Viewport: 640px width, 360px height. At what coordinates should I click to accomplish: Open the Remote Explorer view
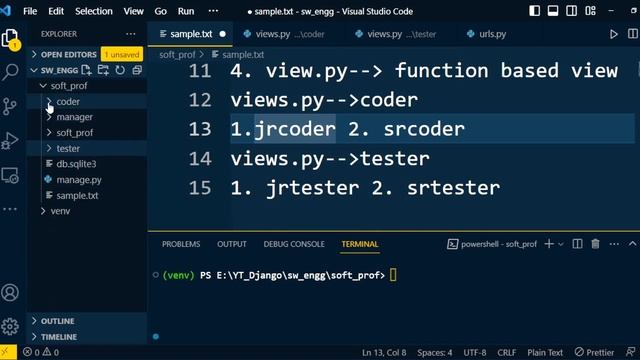coord(10,176)
